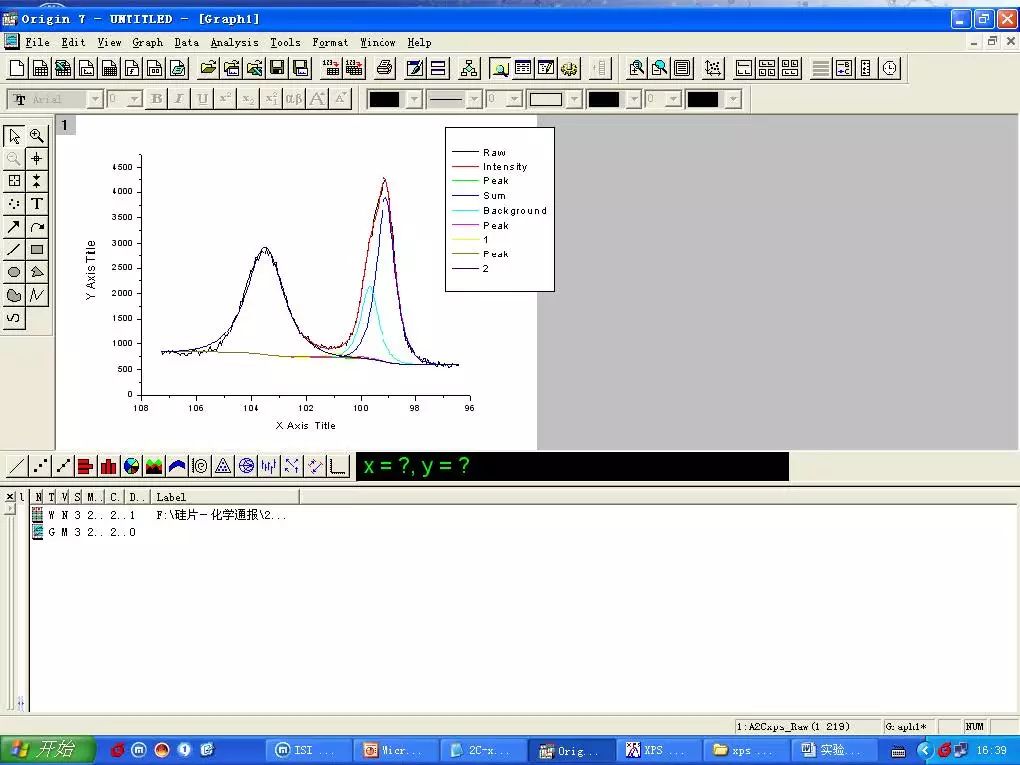Open the font size dropdown
The height and width of the screenshot is (765, 1020).
(135, 99)
